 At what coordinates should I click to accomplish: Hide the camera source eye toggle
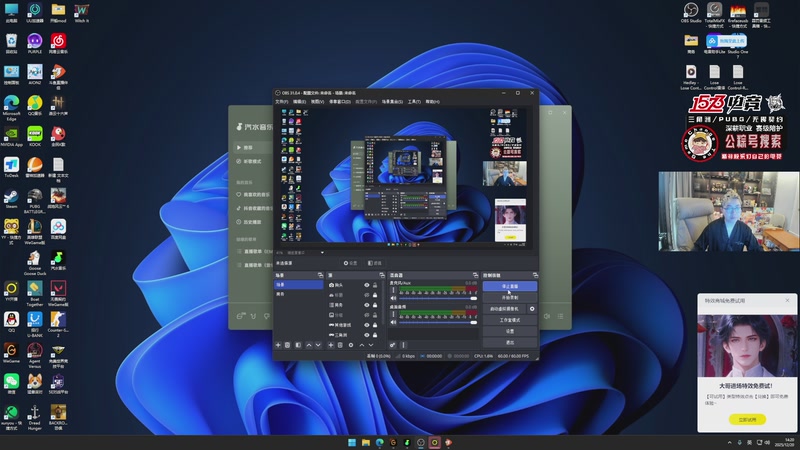366,285
